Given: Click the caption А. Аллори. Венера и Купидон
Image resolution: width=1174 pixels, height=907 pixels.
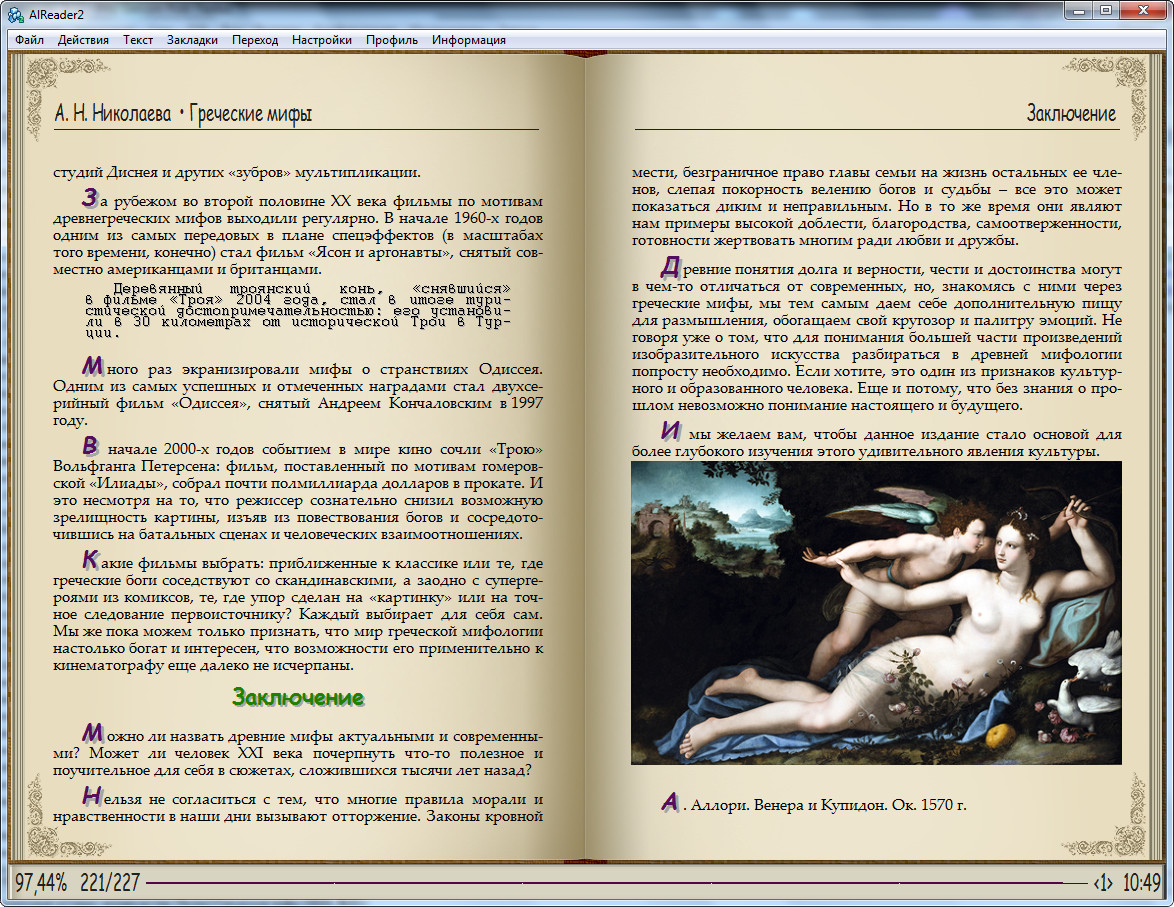Looking at the screenshot, I should (815, 804).
